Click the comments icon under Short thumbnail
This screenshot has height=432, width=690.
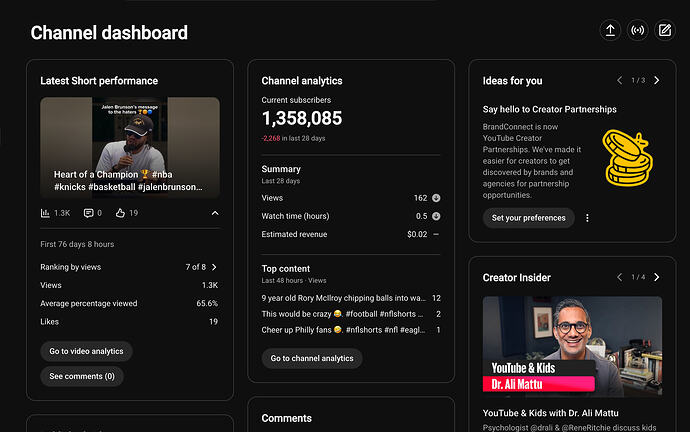pos(88,213)
